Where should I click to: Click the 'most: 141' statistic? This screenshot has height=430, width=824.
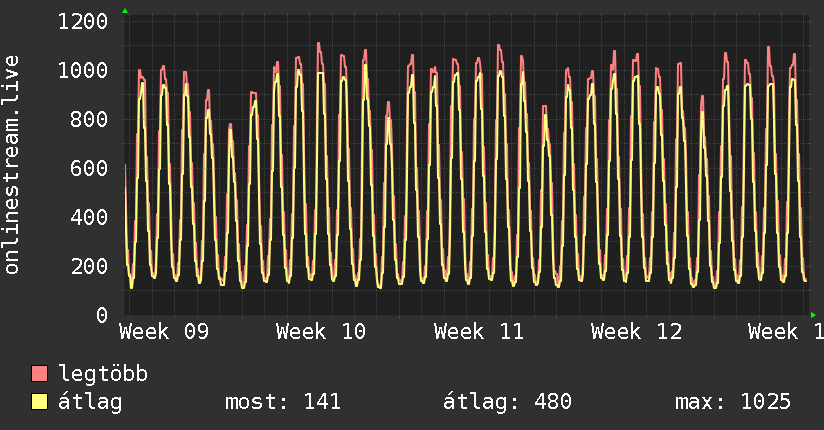point(283,402)
